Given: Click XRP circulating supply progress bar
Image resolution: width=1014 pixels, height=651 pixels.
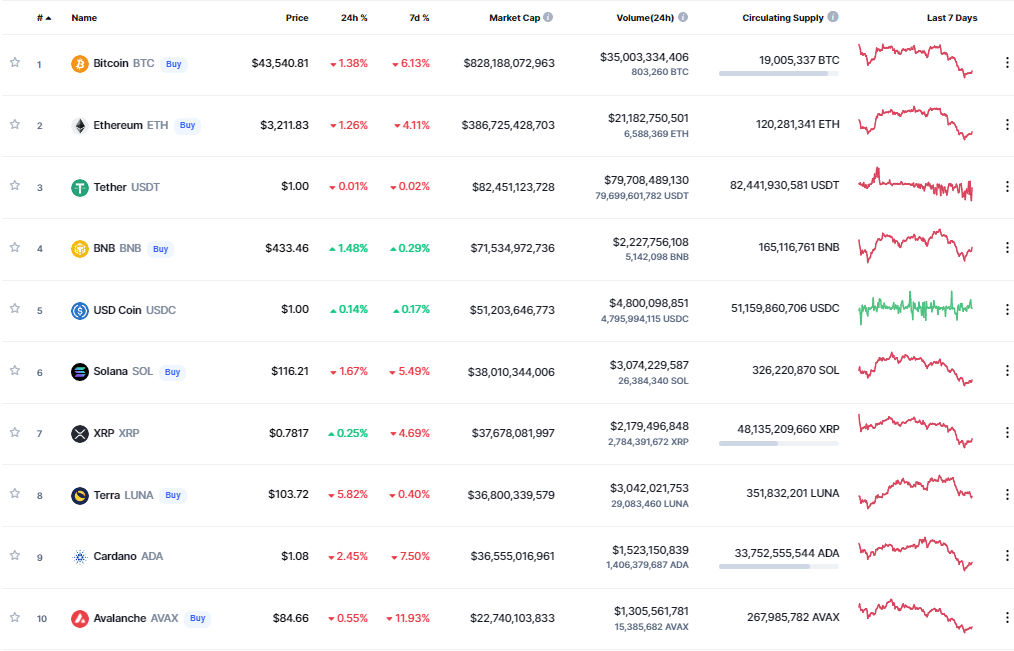Looking at the screenshot, I should pyautogui.click(x=779, y=443).
